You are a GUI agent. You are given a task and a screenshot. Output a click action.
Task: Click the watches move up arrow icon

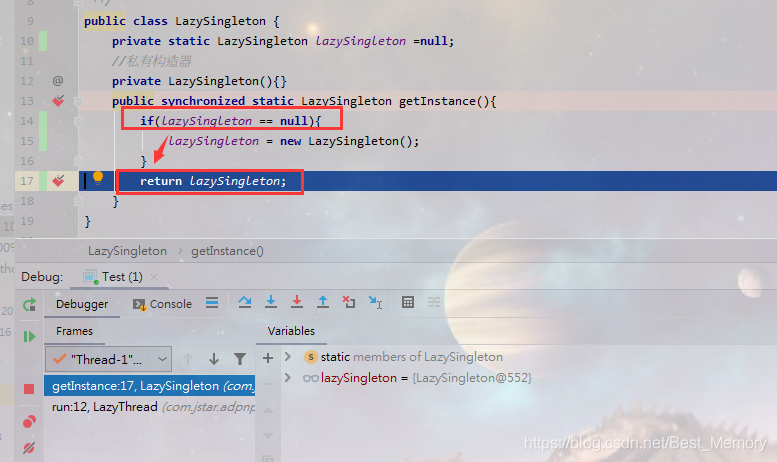[268, 410]
